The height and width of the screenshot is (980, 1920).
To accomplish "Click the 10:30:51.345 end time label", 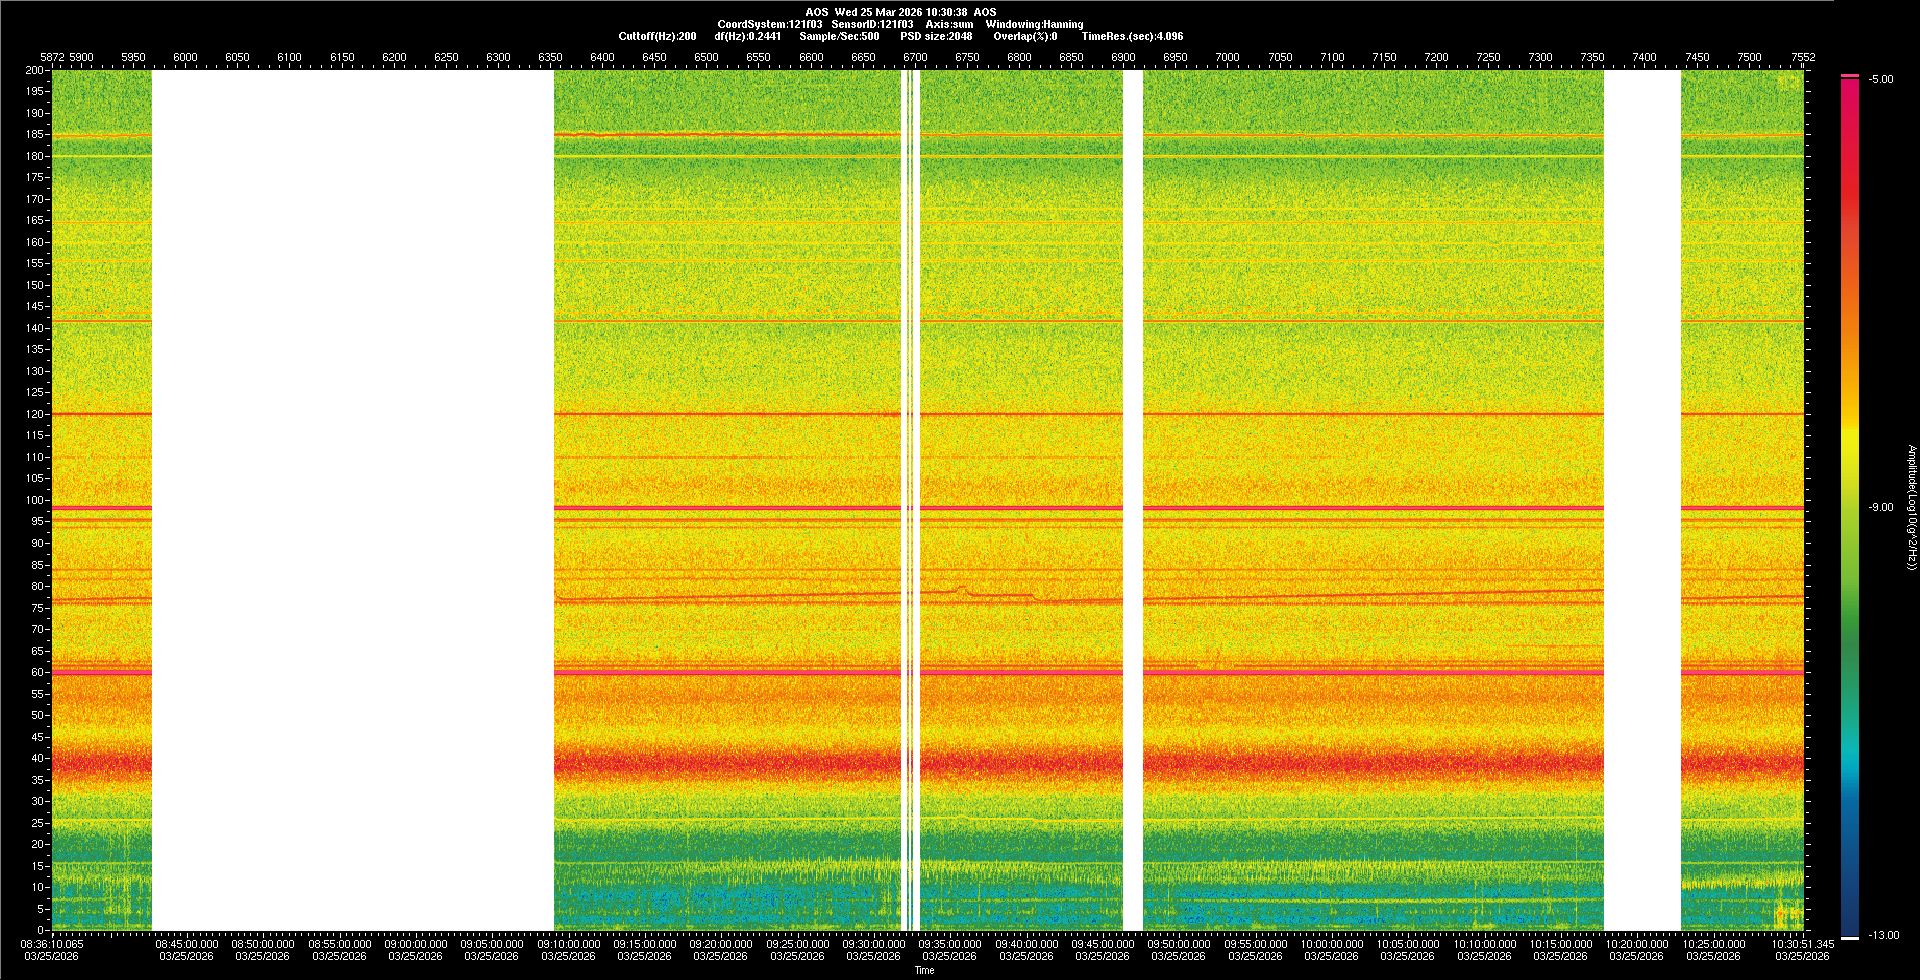I will [1802, 943].
